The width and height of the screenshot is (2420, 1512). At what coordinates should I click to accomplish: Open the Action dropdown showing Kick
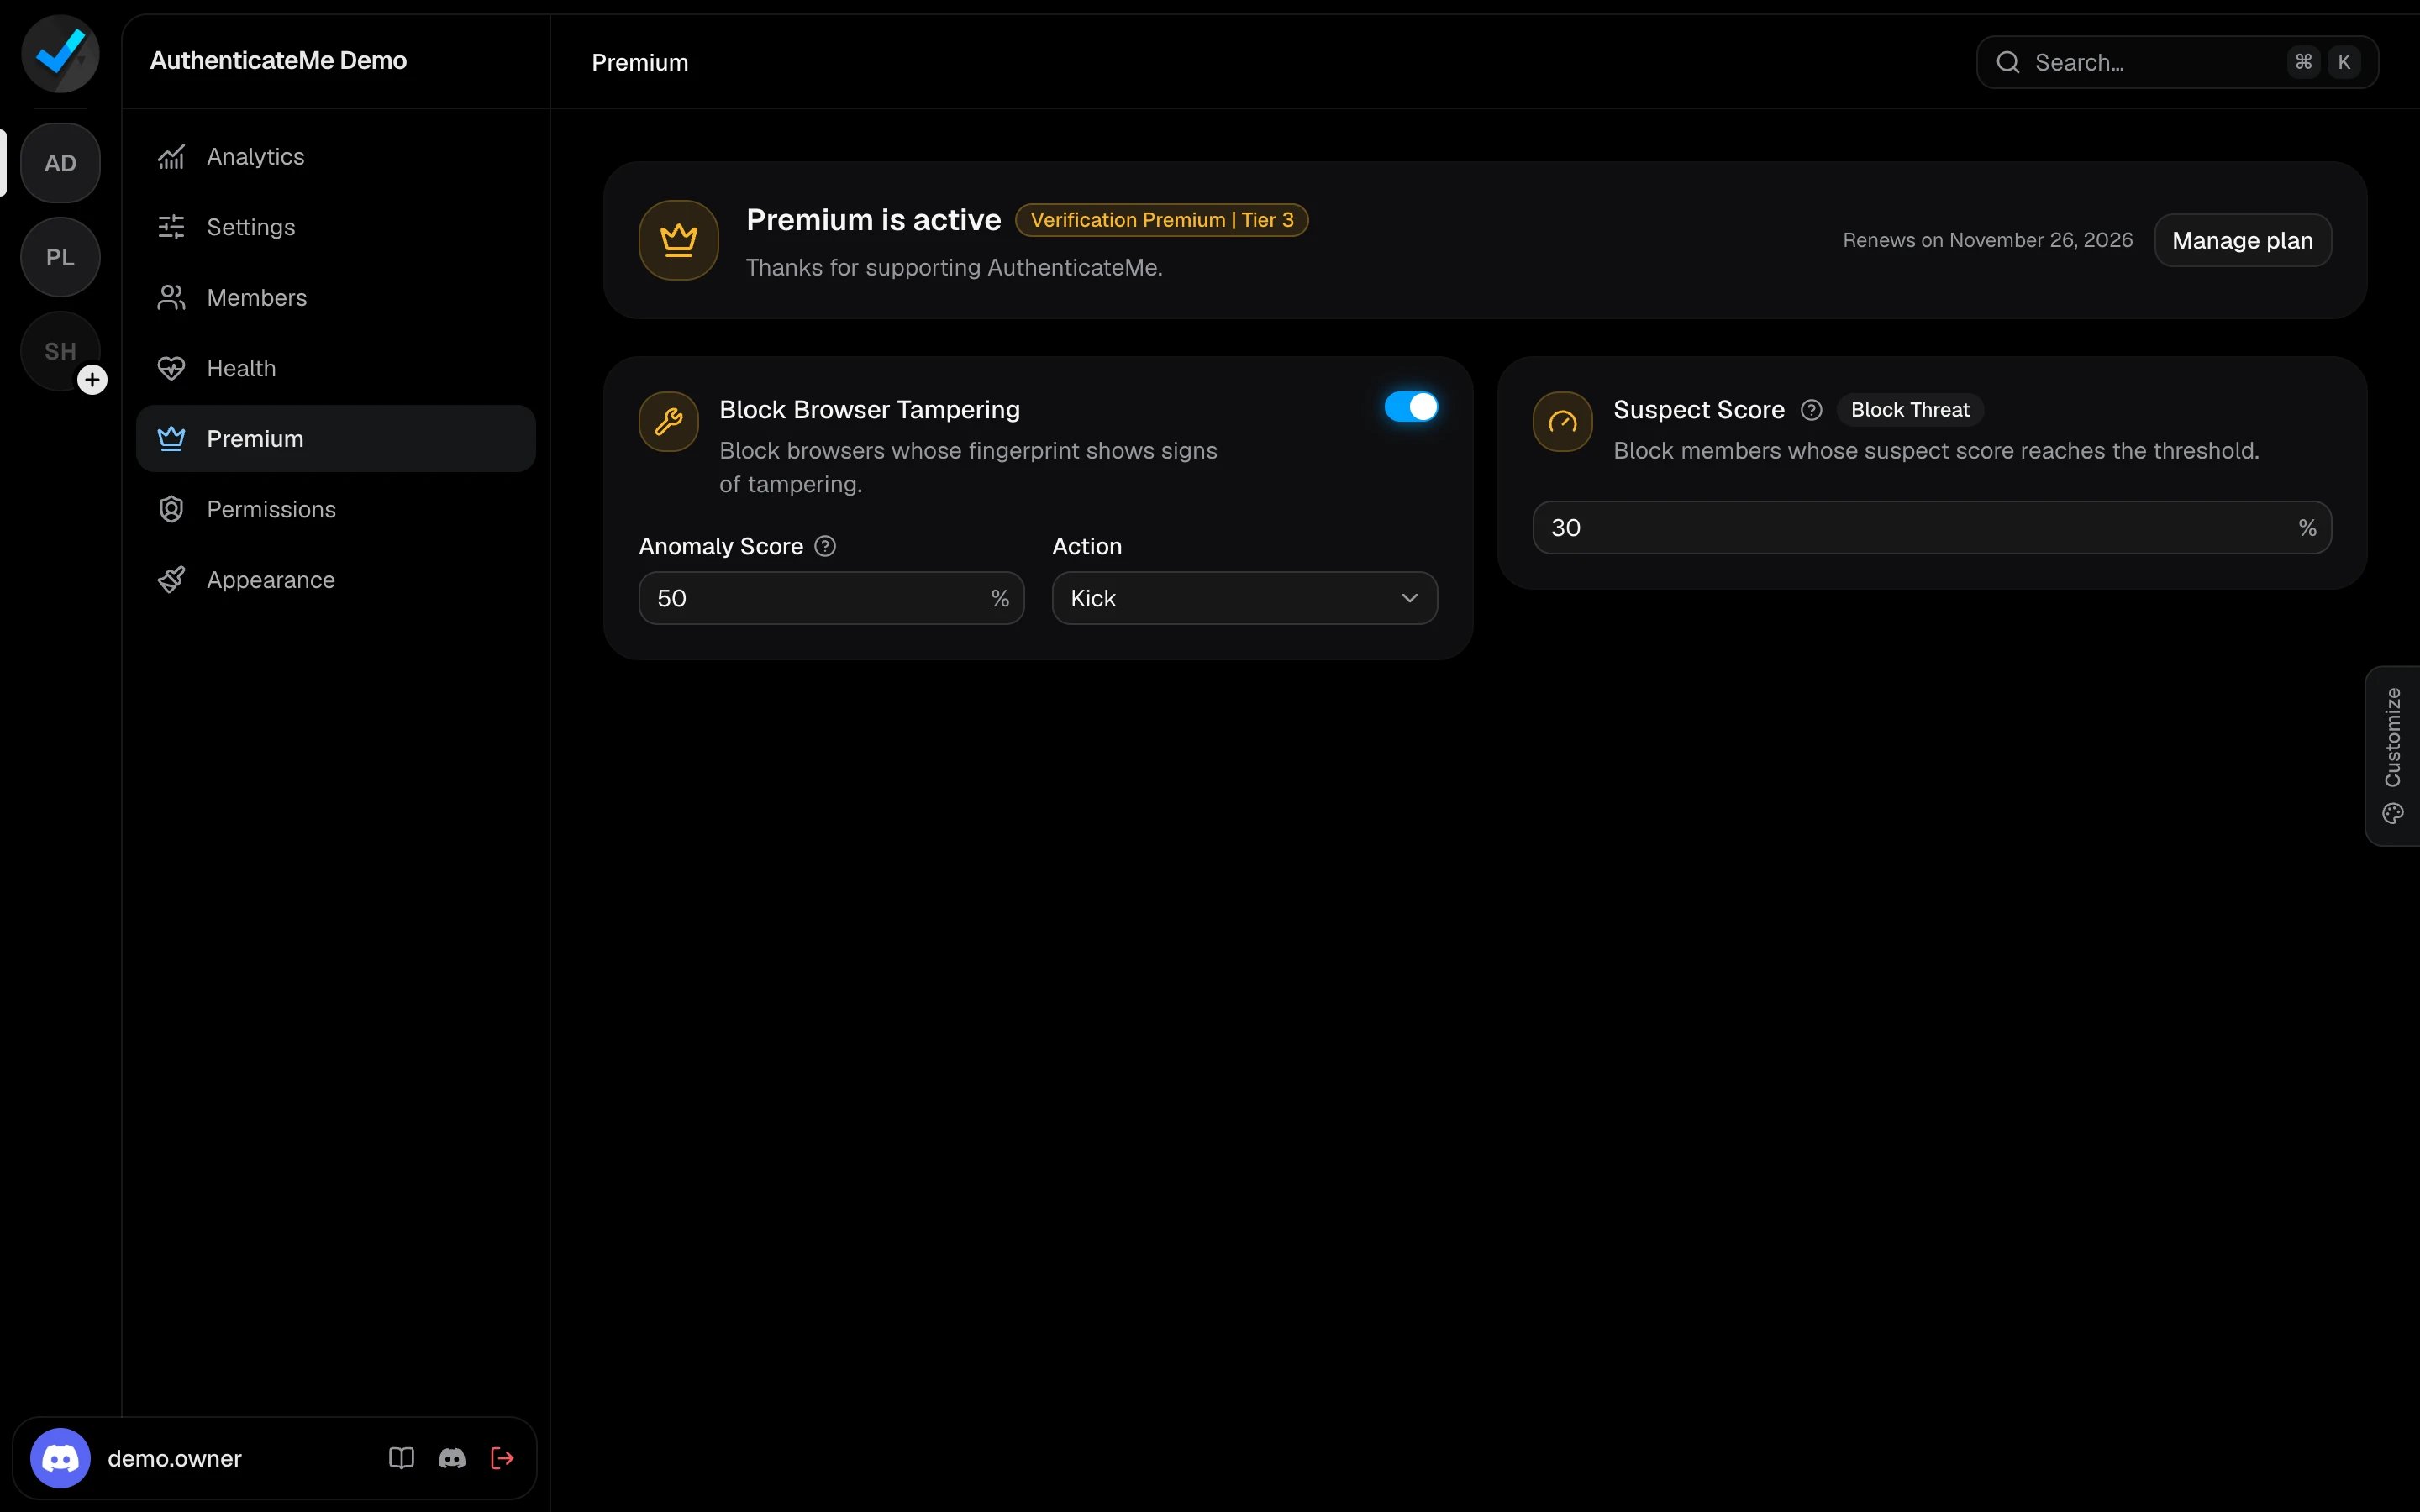click(1244, 598)
